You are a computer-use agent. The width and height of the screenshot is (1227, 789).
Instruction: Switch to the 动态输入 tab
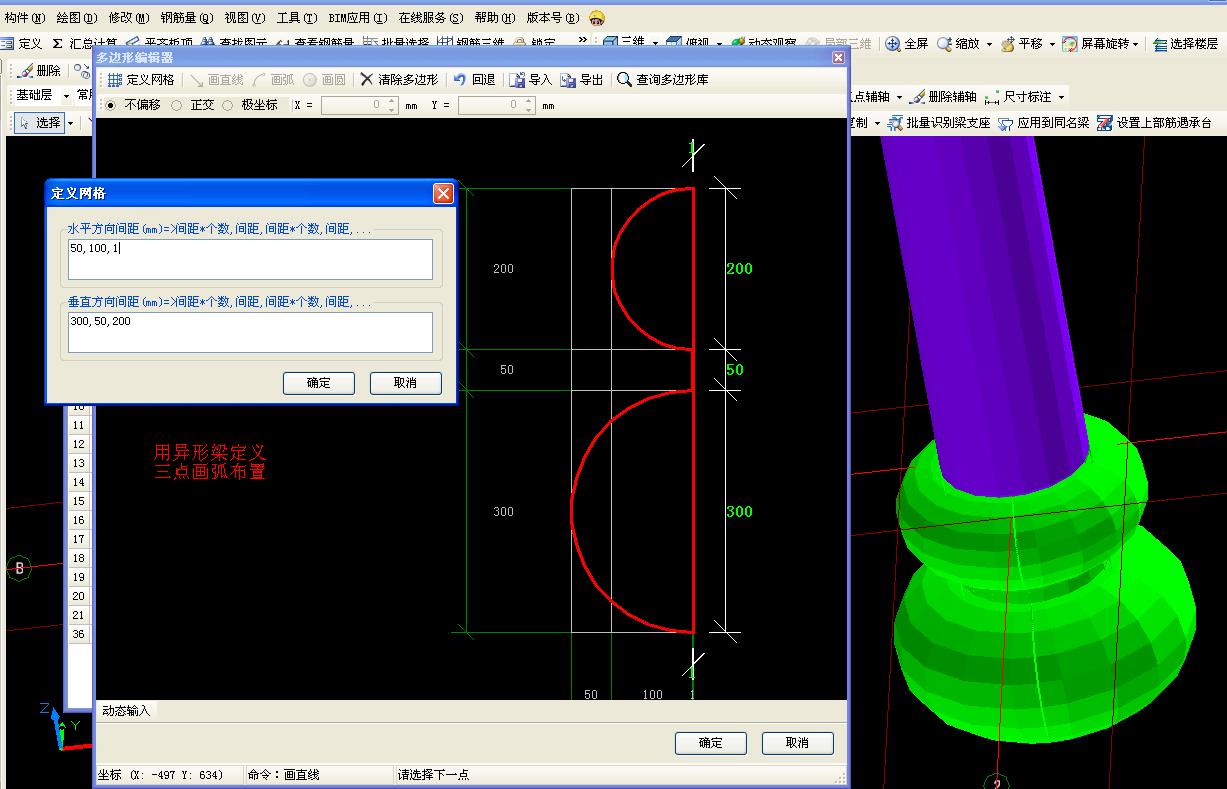[126, 711]
